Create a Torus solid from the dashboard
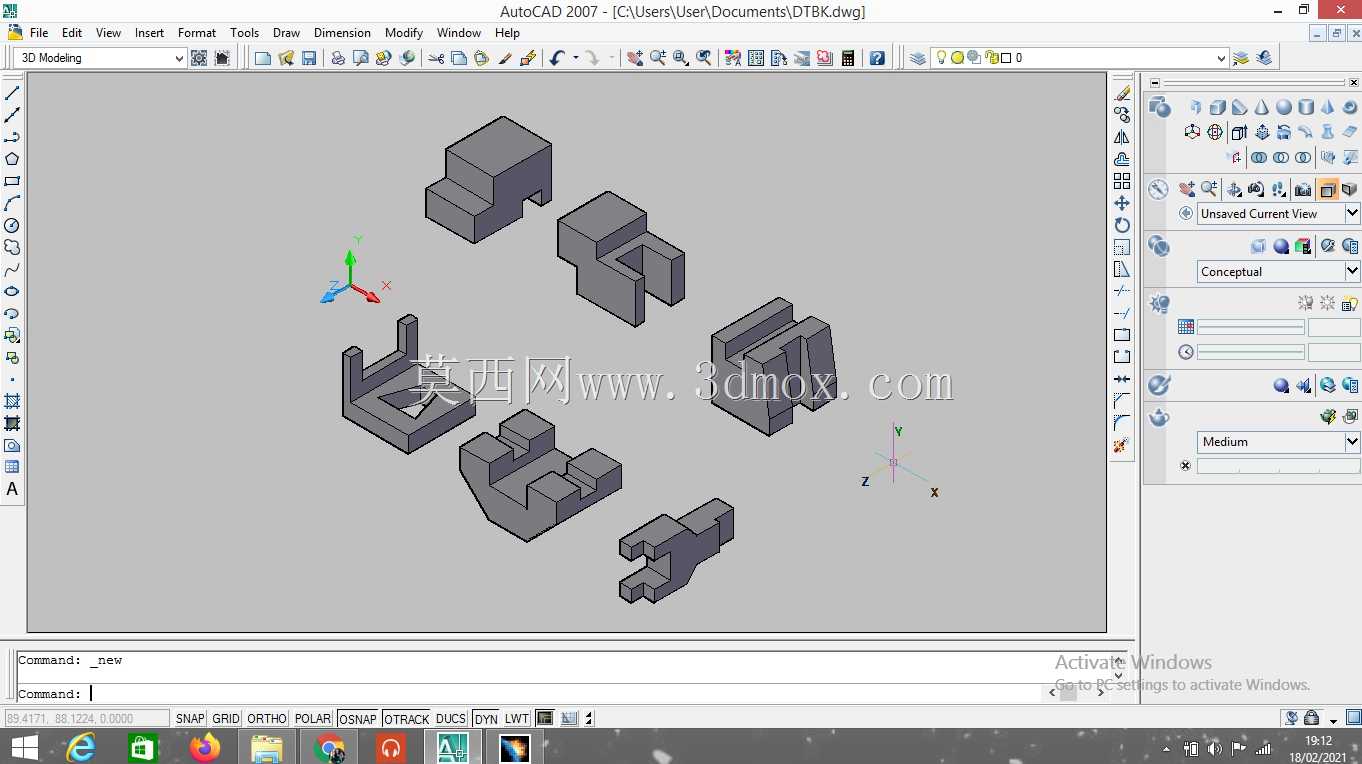This screenshot has height=764, width=1362. [1349, 107]
